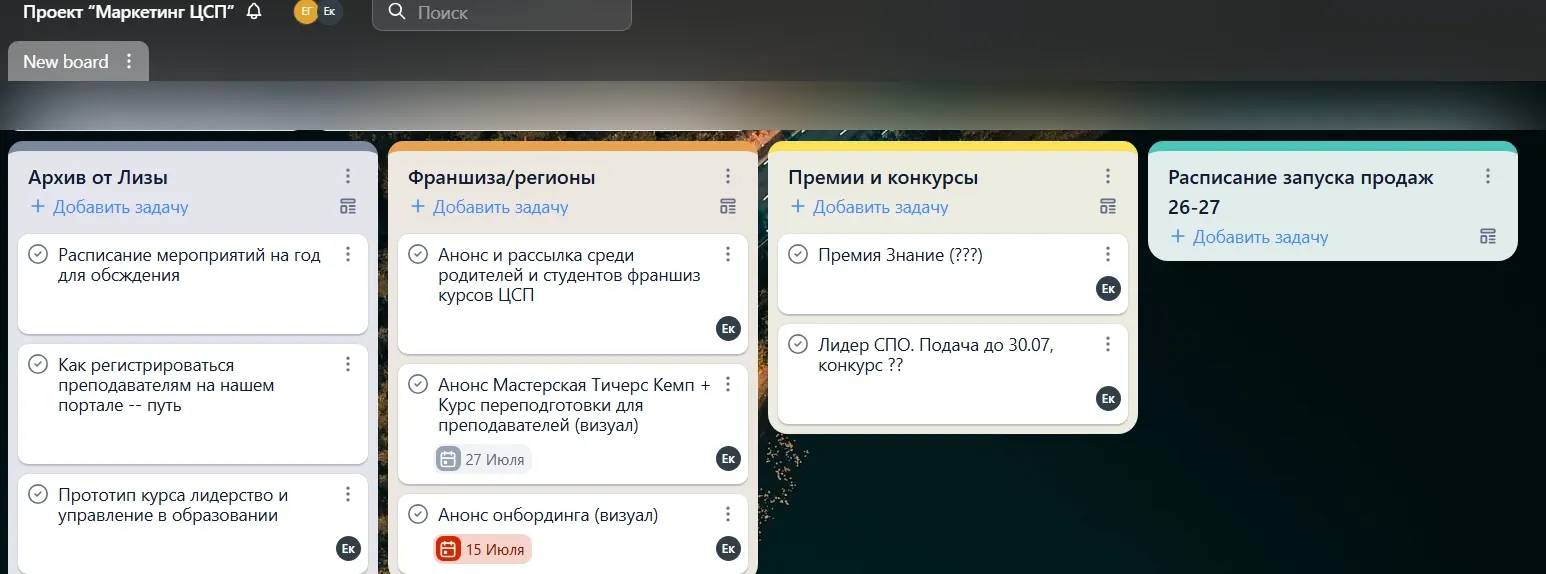Add task in Франшиза/регионы column
This screenshot has height=574, width=1546.
(x=489, y=207)
